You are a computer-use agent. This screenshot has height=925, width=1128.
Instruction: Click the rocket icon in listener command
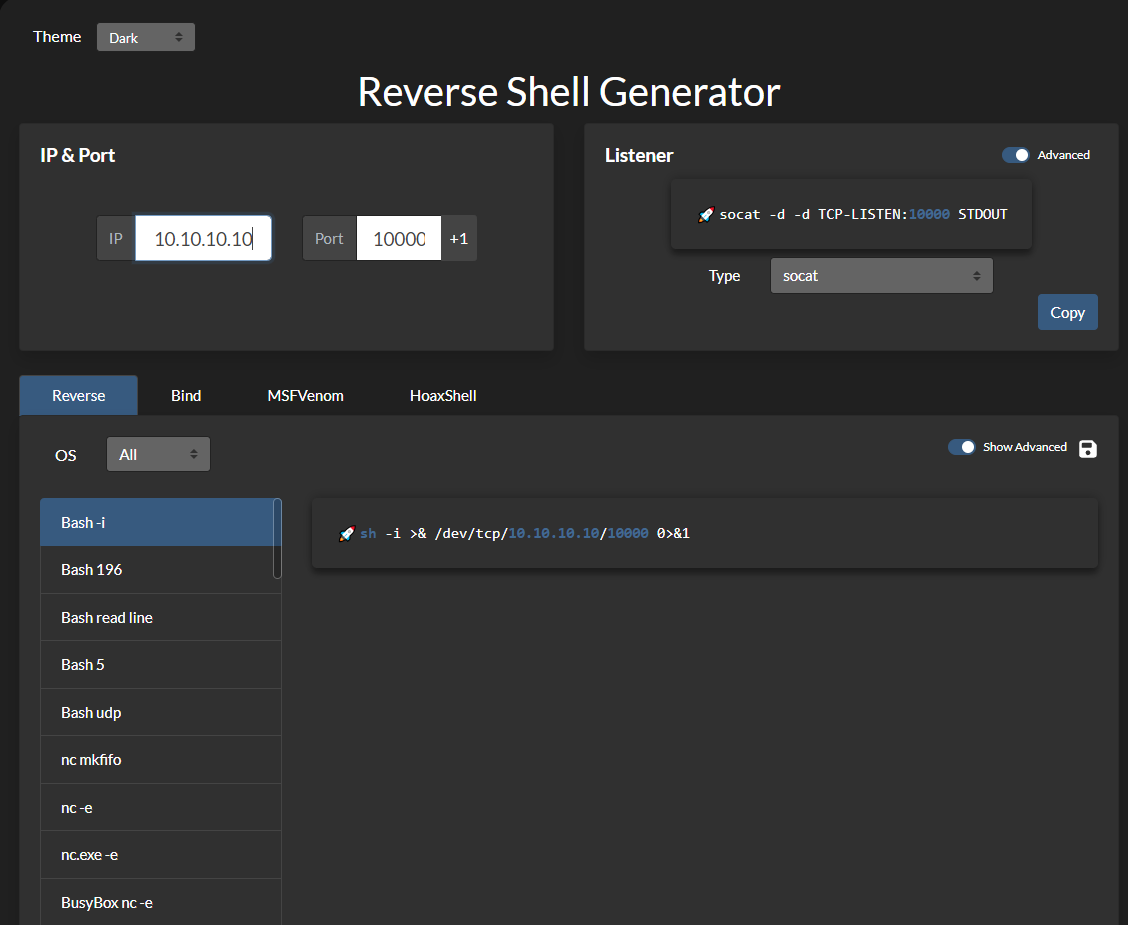coord(706,214)
